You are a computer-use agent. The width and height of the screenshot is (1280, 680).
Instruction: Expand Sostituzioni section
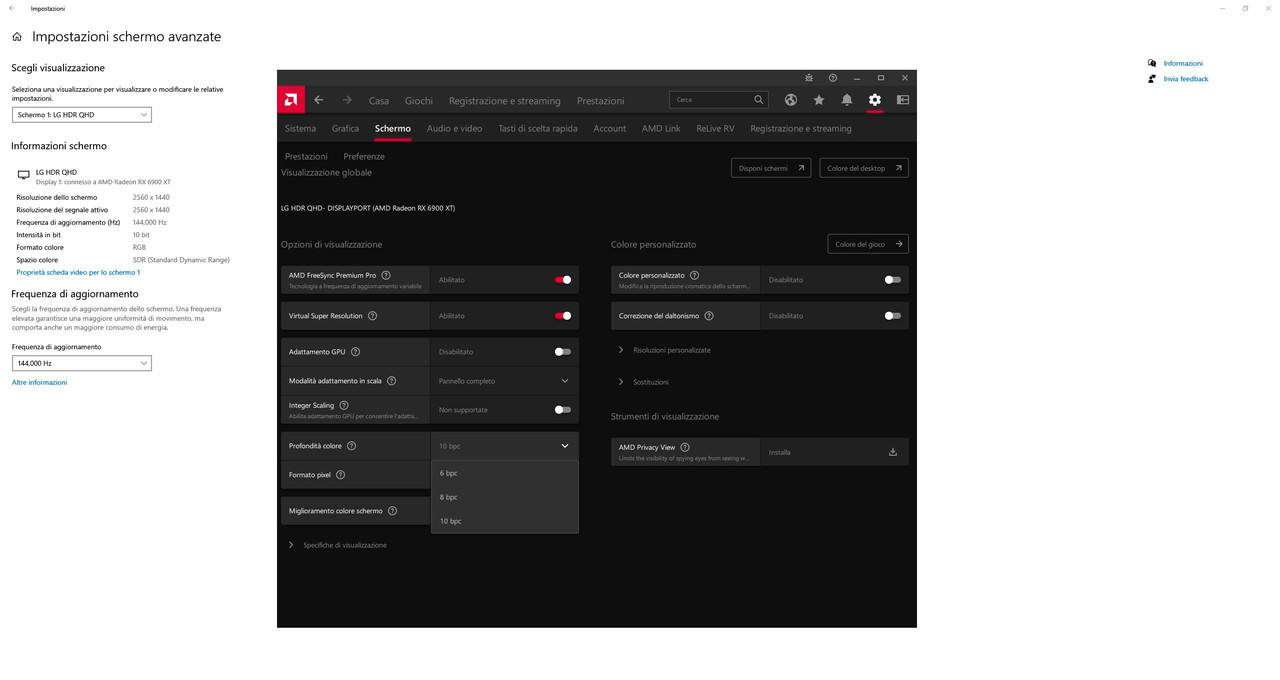643,382
